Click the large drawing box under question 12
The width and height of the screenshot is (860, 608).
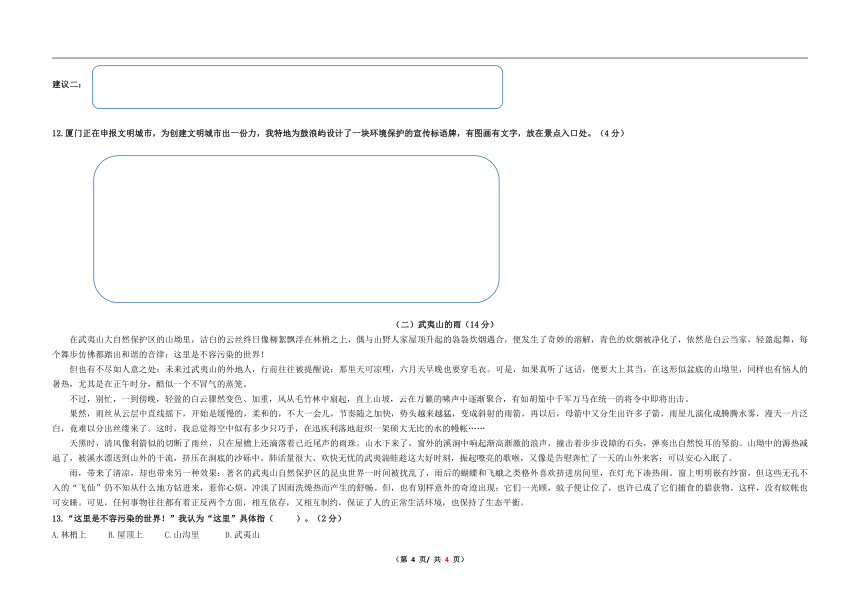(296, 229)
